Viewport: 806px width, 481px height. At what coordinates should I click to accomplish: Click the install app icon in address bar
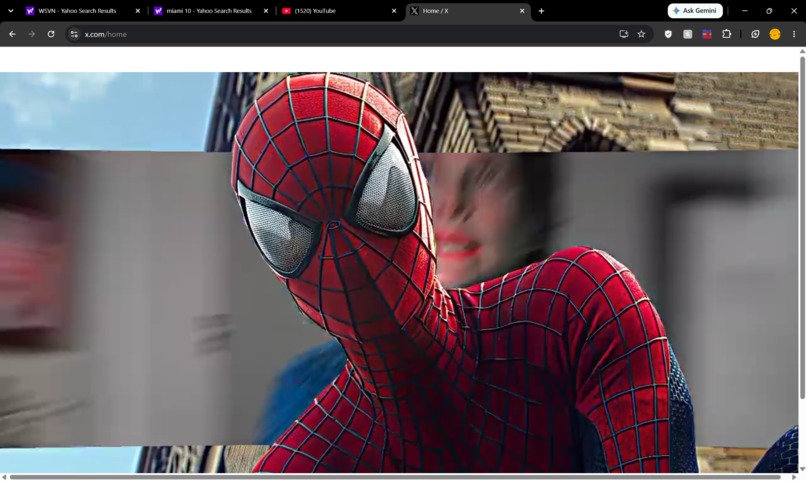(x=624, y=34)
